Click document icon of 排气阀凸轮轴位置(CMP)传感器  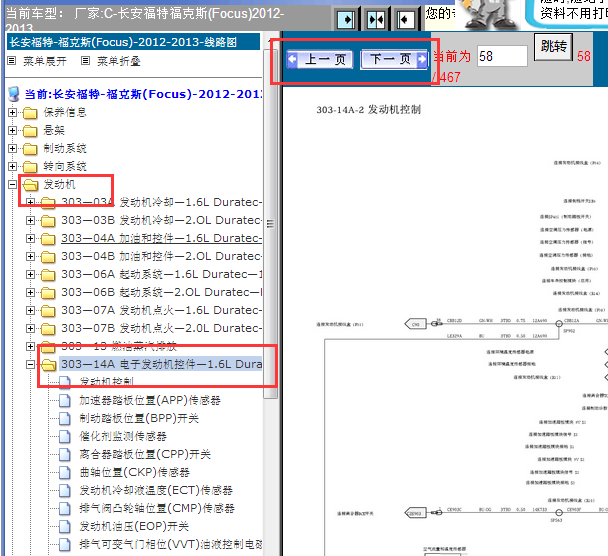point(65,508)
